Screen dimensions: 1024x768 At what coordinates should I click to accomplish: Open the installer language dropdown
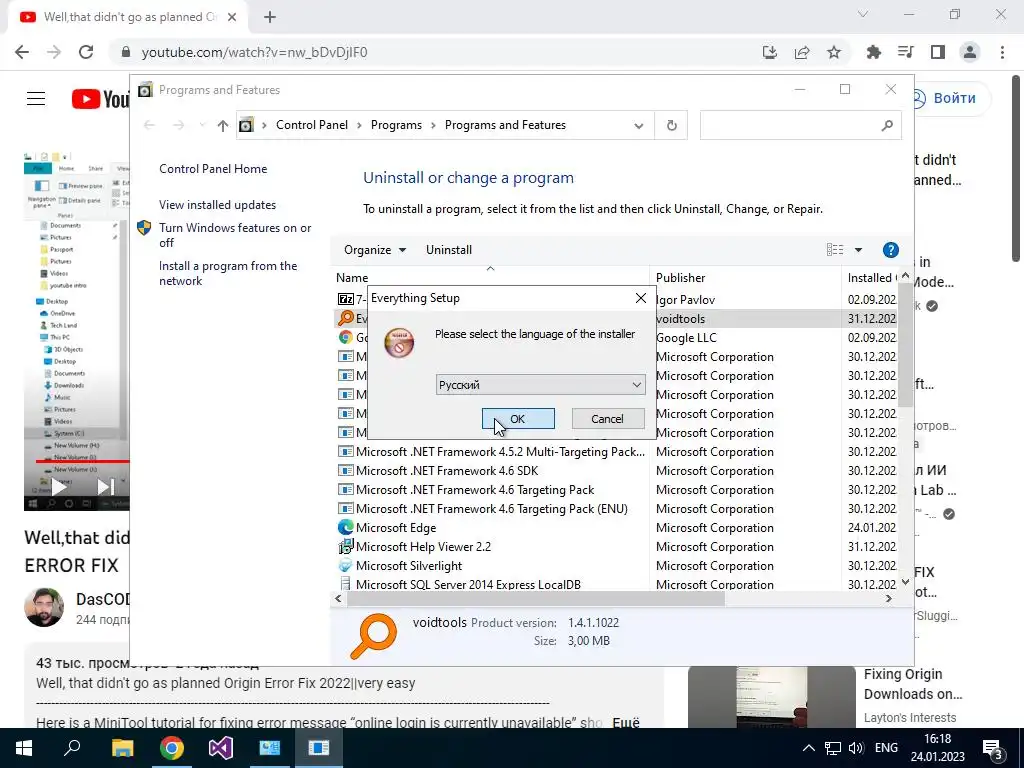coord(540,385)
